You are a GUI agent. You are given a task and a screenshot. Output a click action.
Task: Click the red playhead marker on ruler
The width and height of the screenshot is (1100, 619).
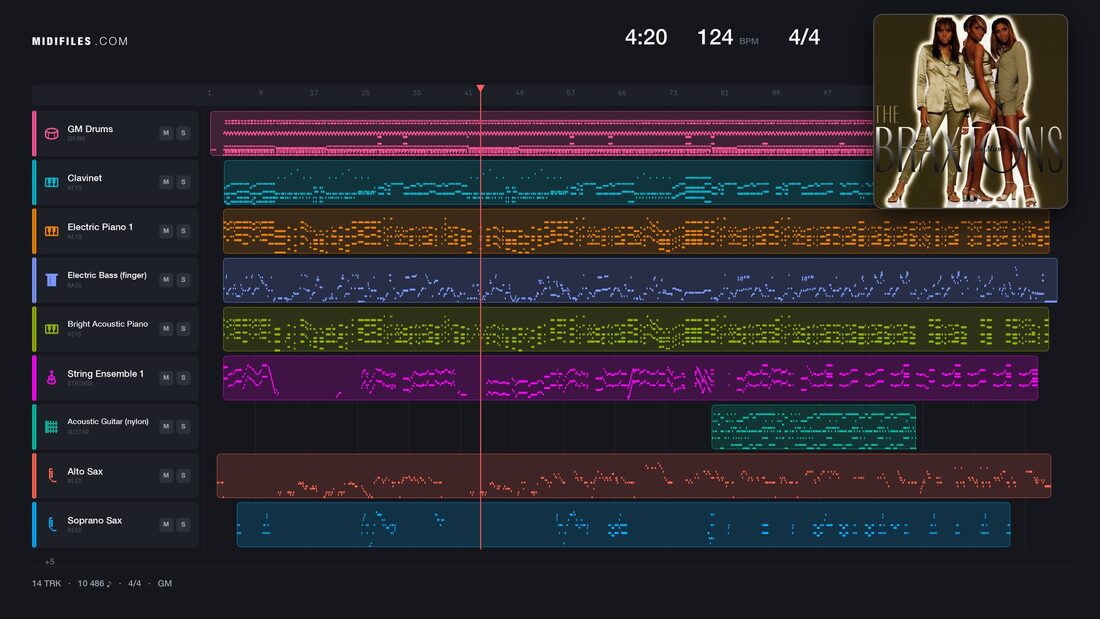tap(481, 88)
